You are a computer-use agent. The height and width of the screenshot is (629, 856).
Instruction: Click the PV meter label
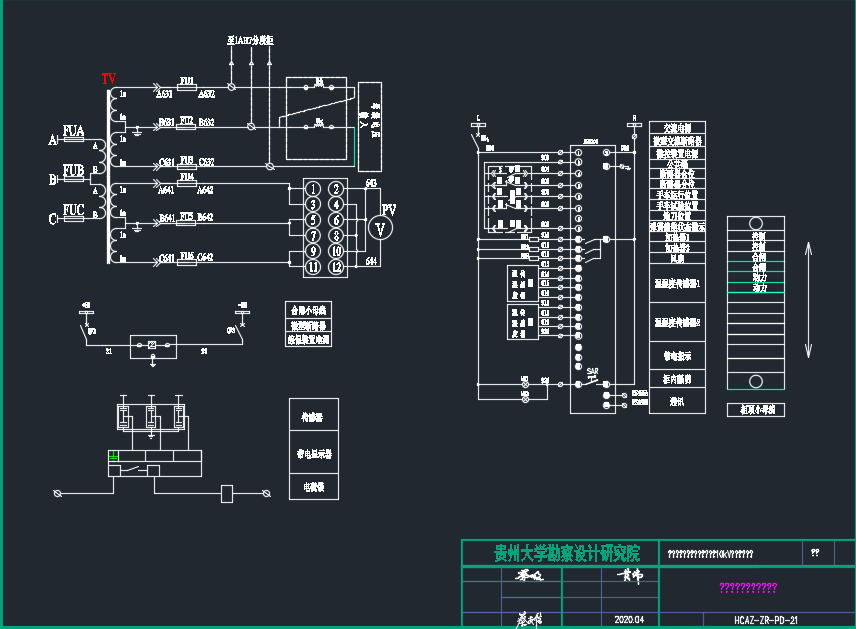tap(389, 209)
